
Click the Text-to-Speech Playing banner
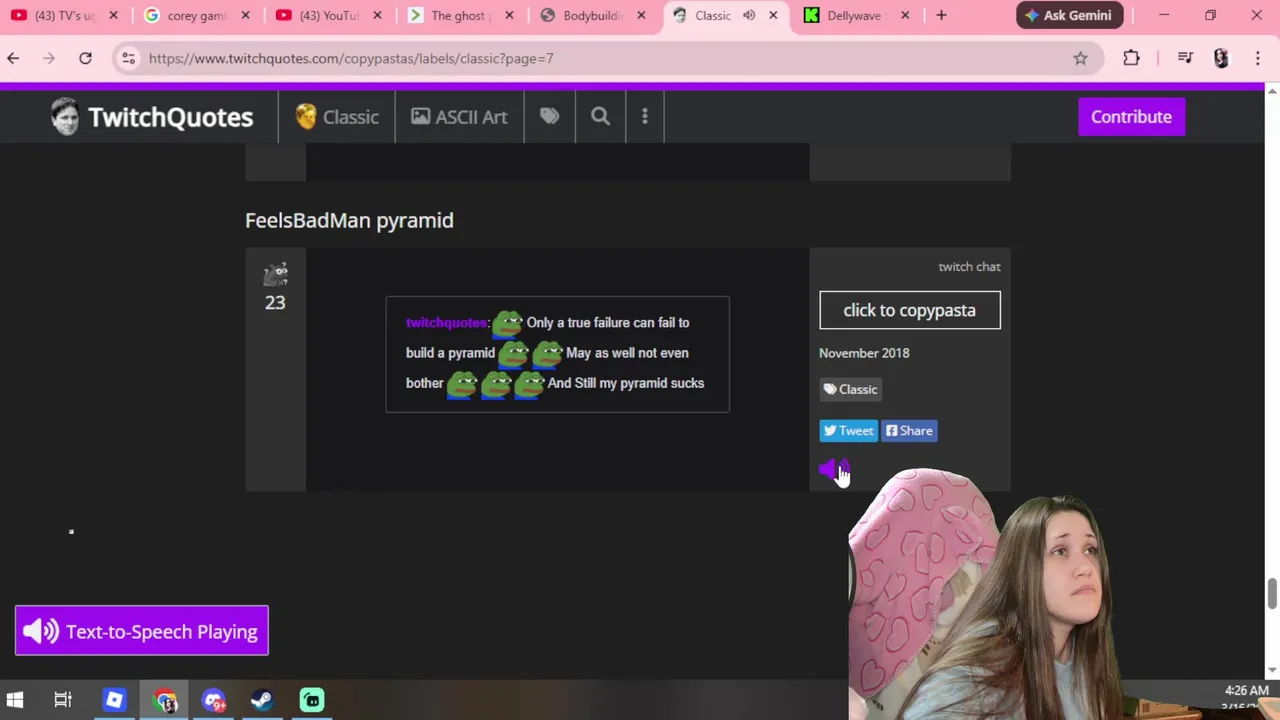tap(142, 631)
